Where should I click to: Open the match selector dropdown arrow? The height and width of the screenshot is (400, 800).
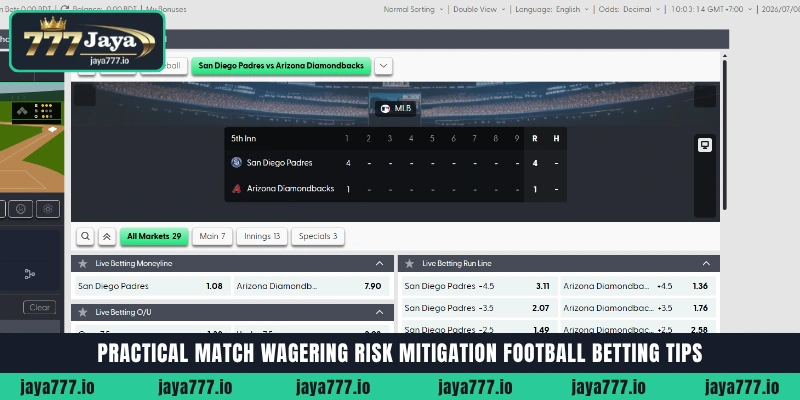(384, 66)
